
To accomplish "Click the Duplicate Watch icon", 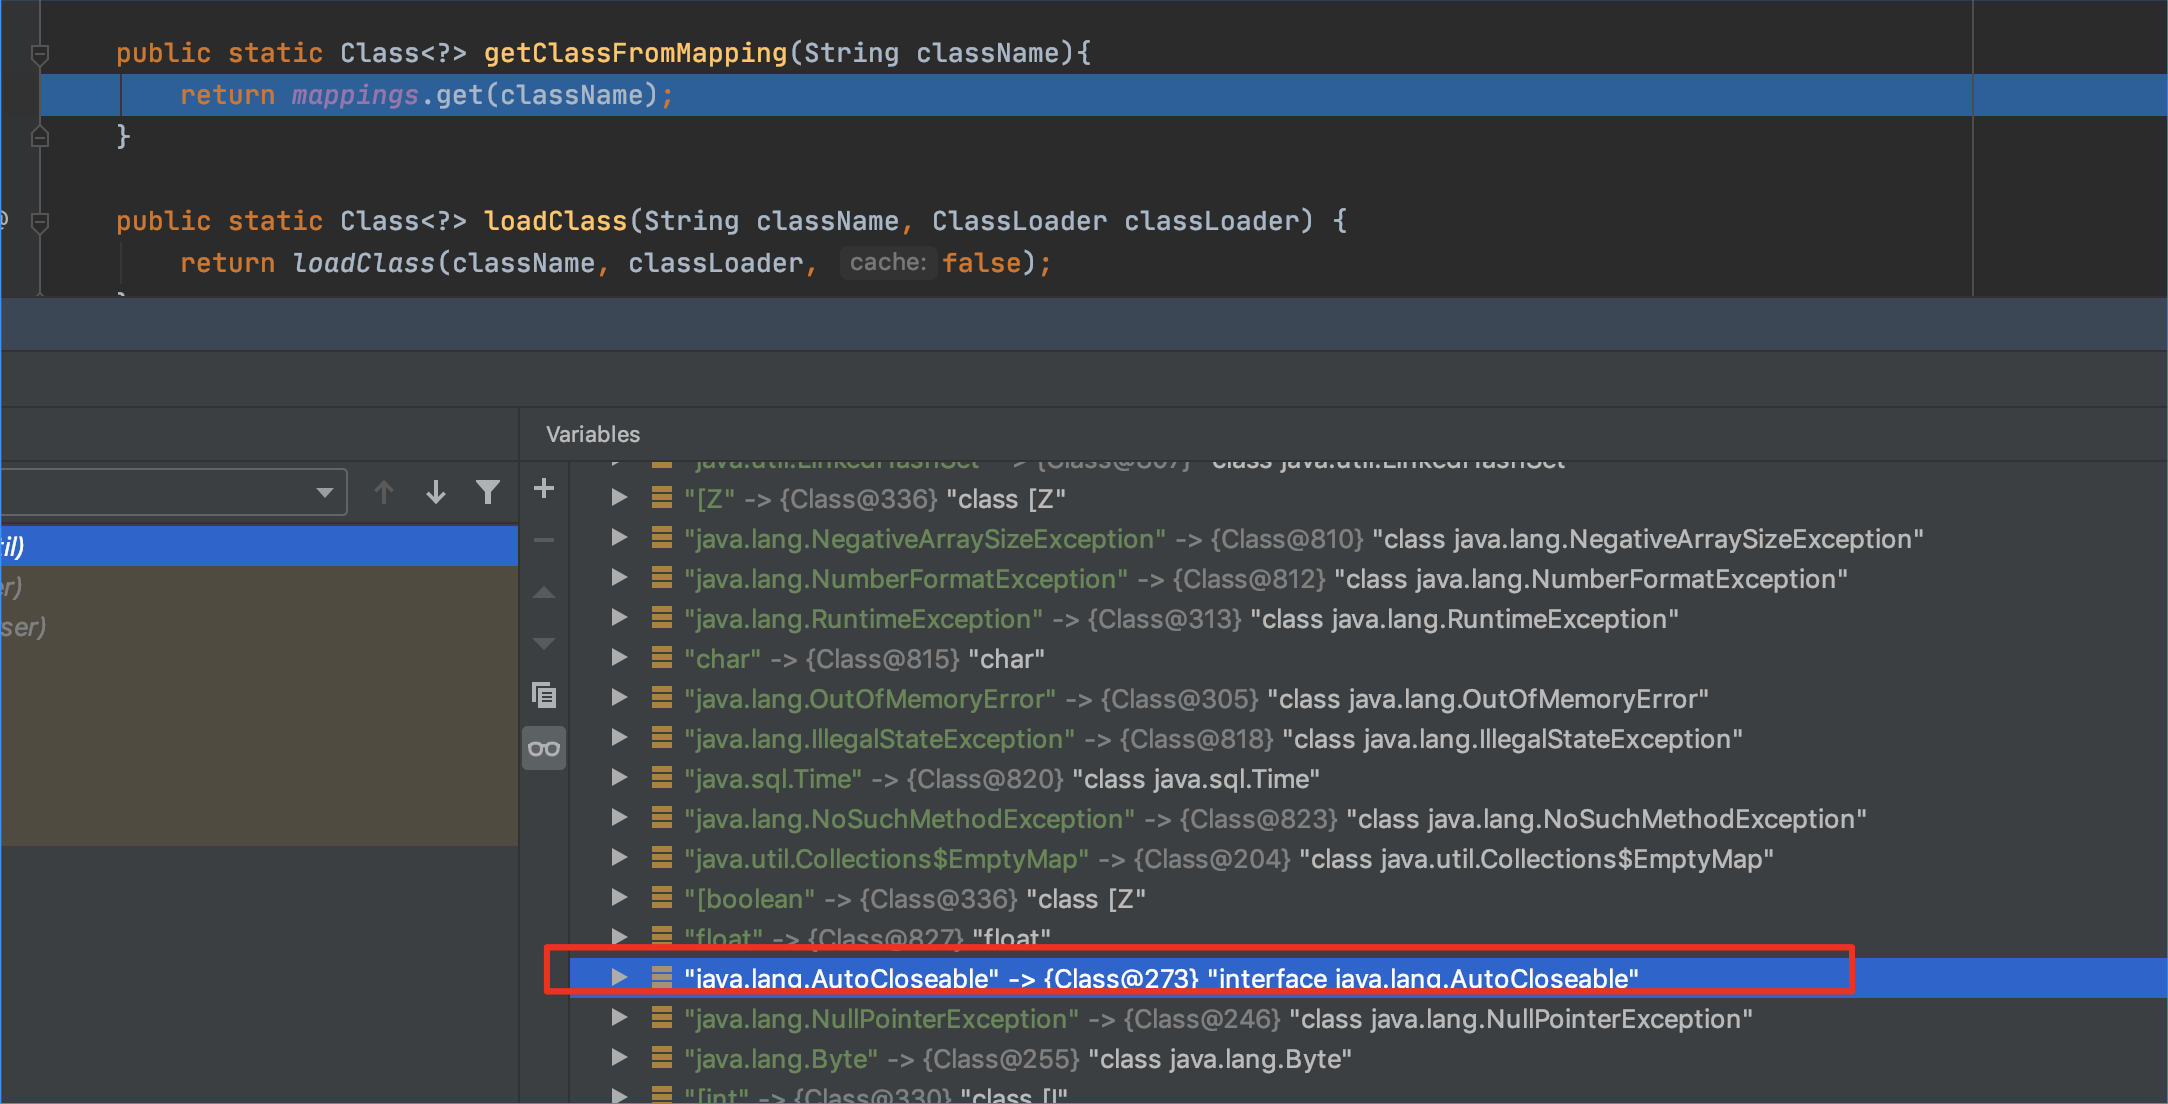I will [543, 694].
